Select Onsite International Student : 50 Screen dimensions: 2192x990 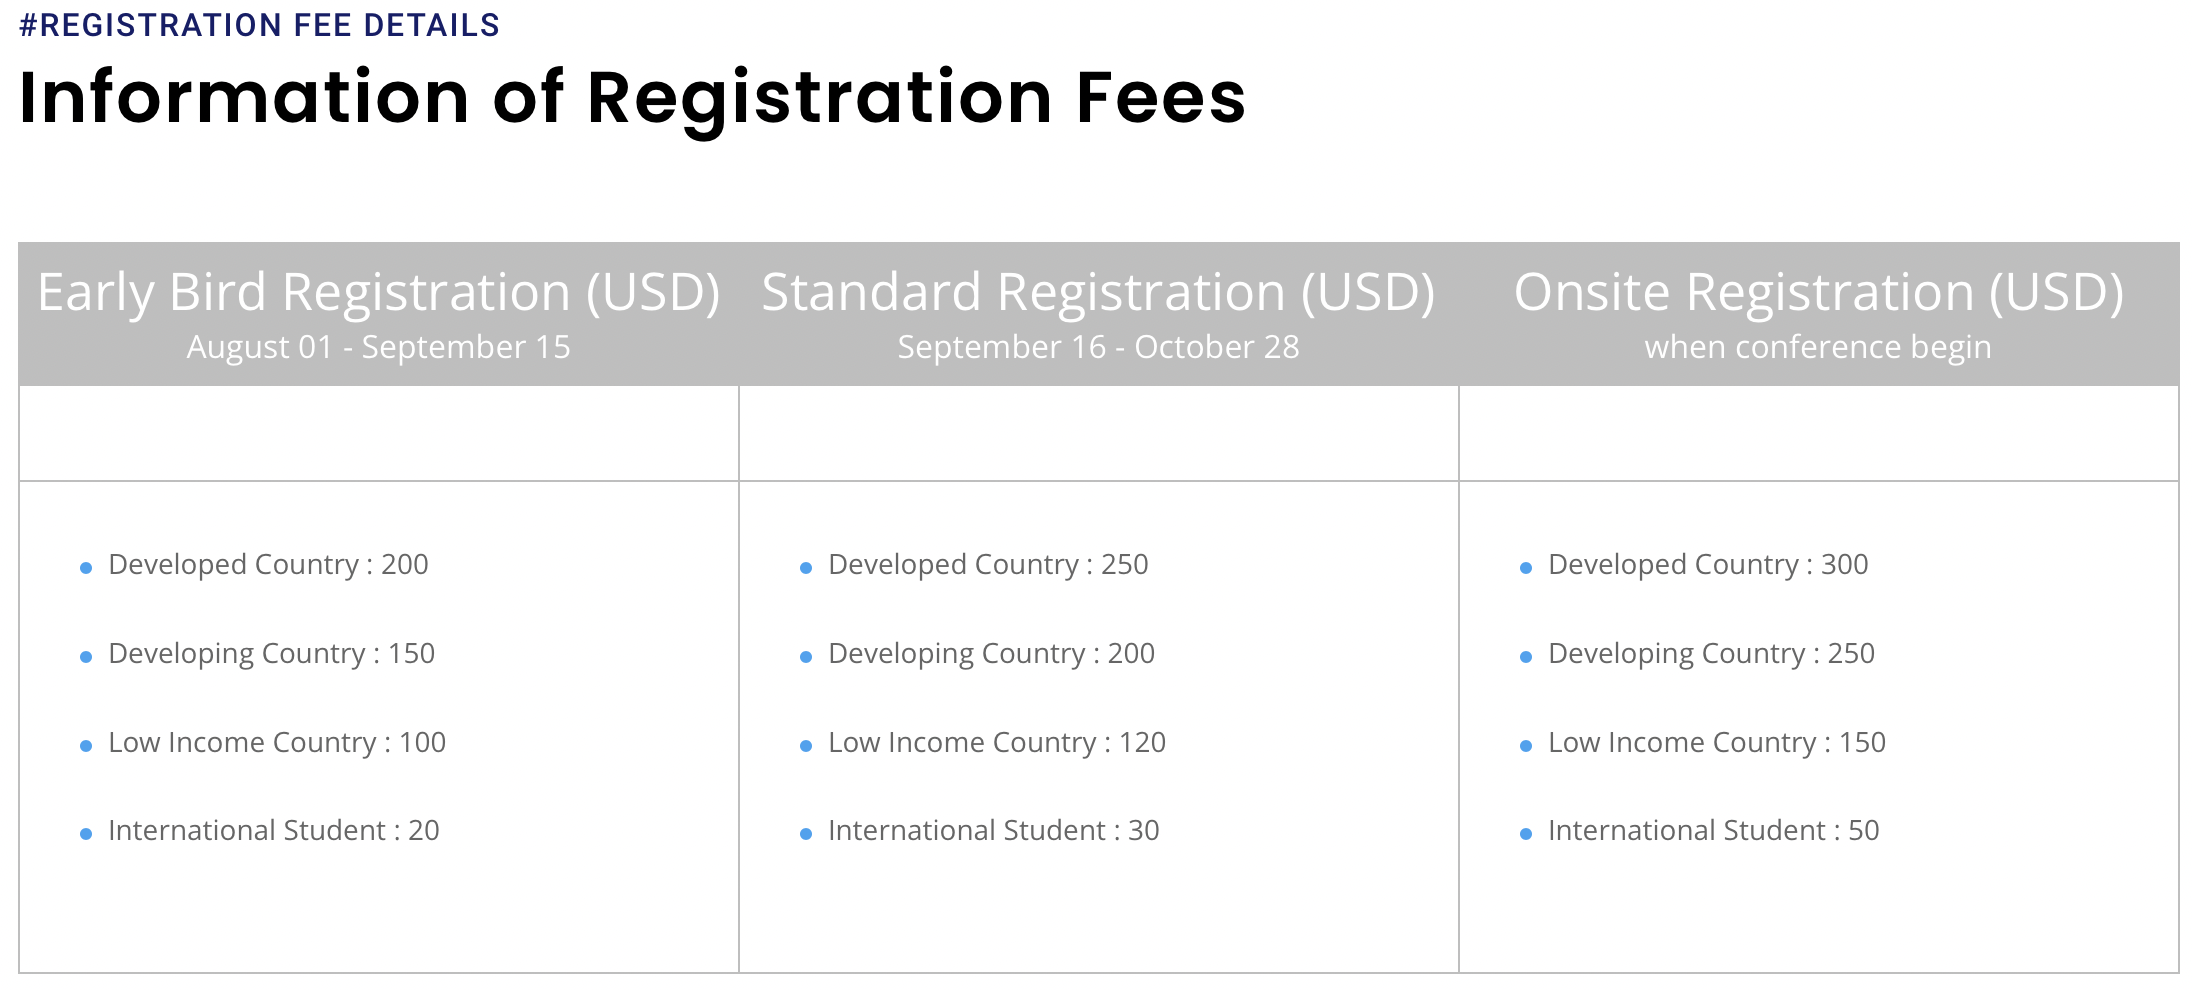click(x=1714, y=831)
